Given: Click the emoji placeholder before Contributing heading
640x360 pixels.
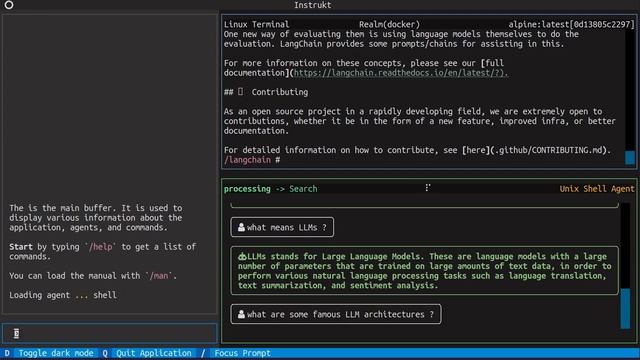Looking at the screenshot, I should click(240, 92).
